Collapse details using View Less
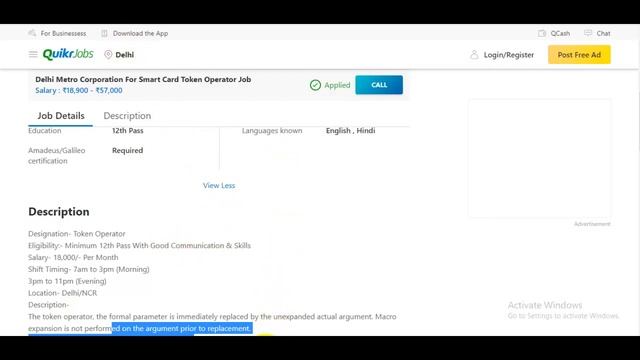The width and height of the screenshot is (640, 360). tap(219, 185)
